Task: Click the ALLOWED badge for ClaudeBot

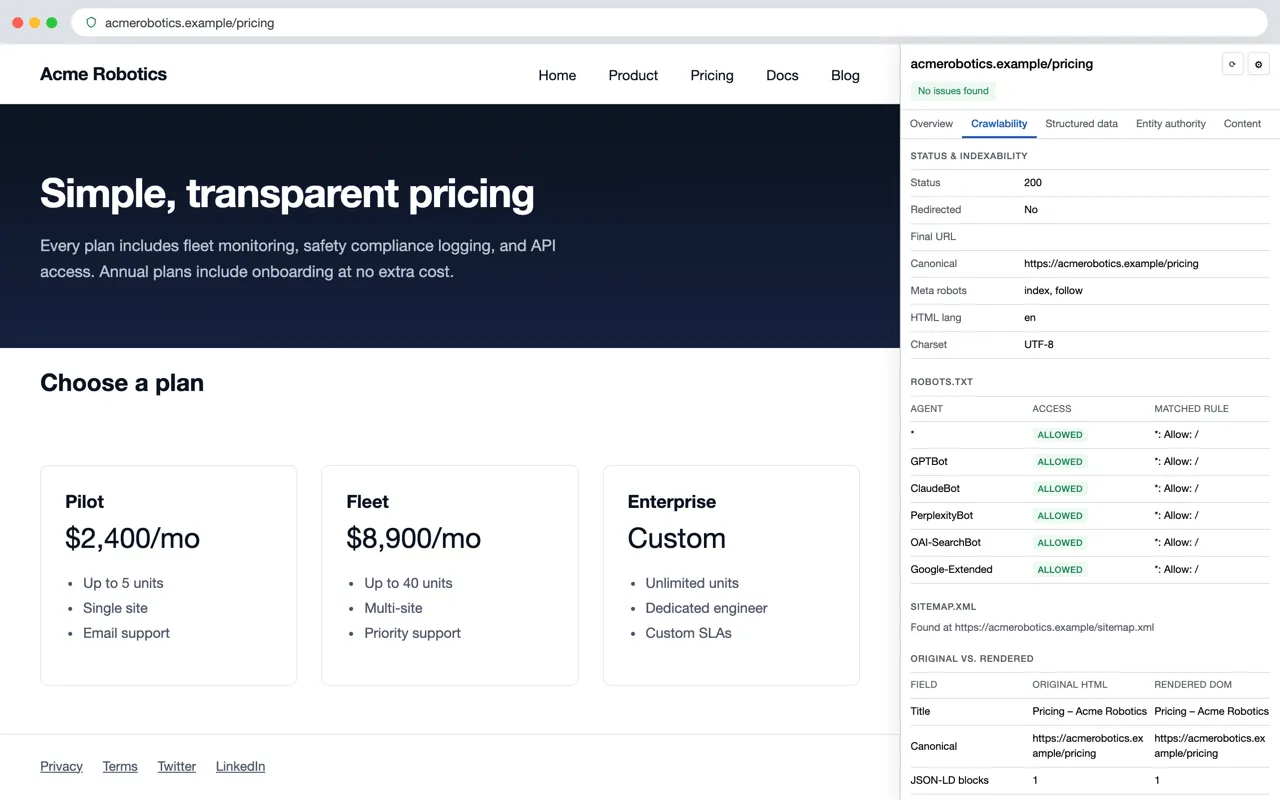Action: (1060, 489)
